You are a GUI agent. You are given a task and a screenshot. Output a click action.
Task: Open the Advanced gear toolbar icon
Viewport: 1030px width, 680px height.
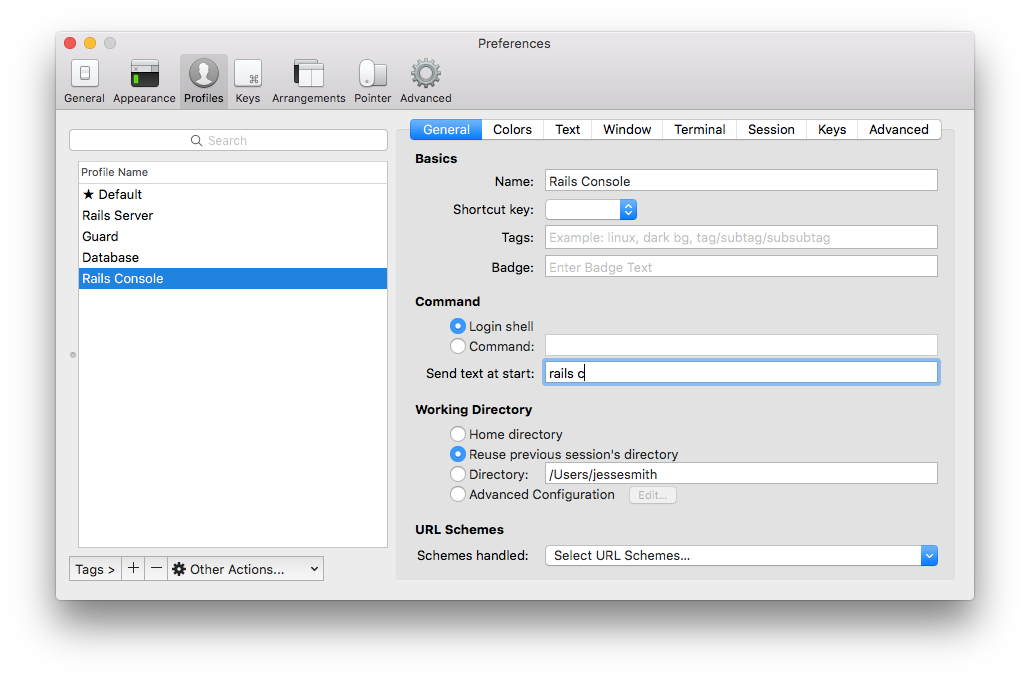point(426,81)
